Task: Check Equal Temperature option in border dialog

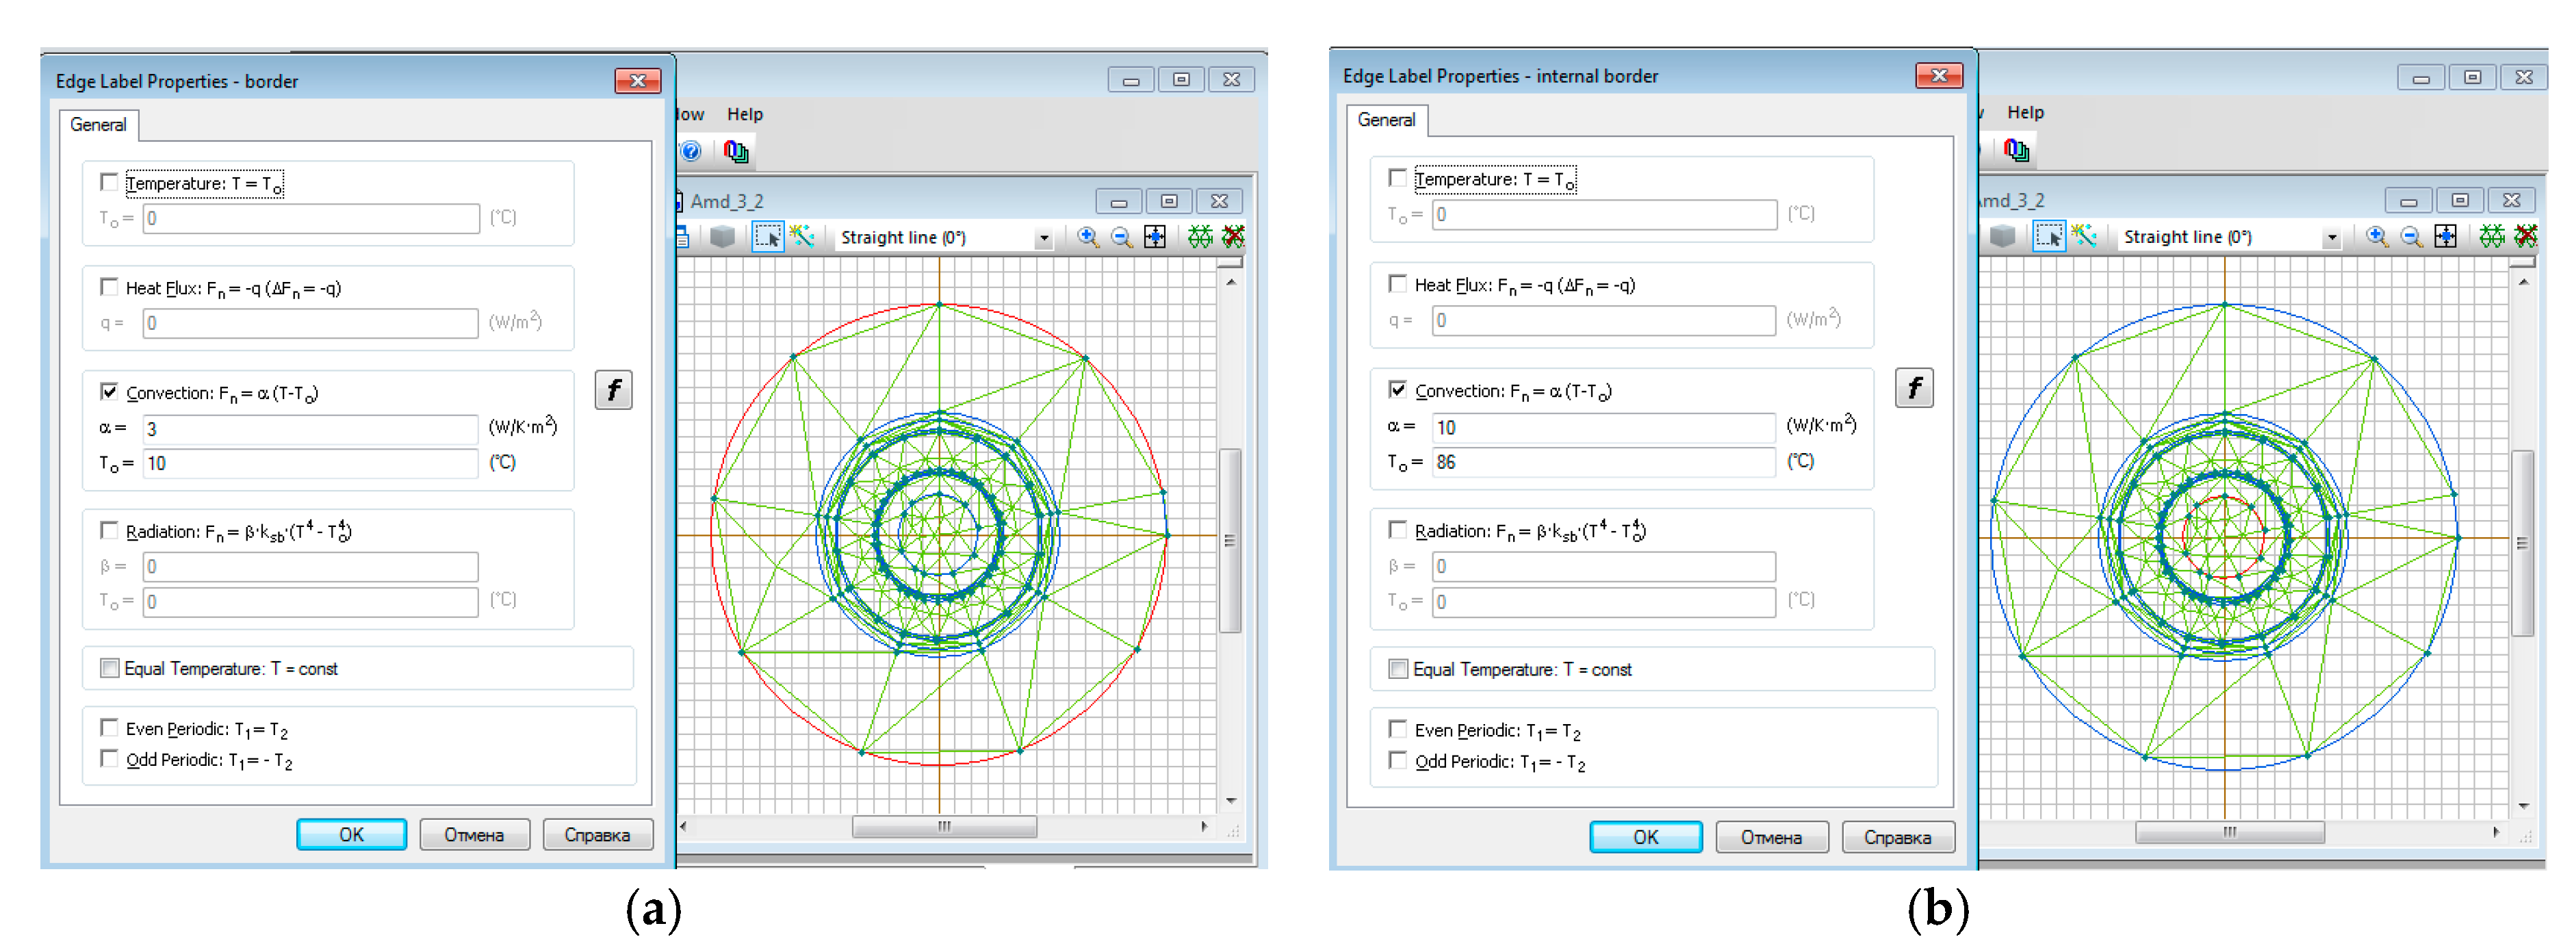Action: (x=110, y=668)
